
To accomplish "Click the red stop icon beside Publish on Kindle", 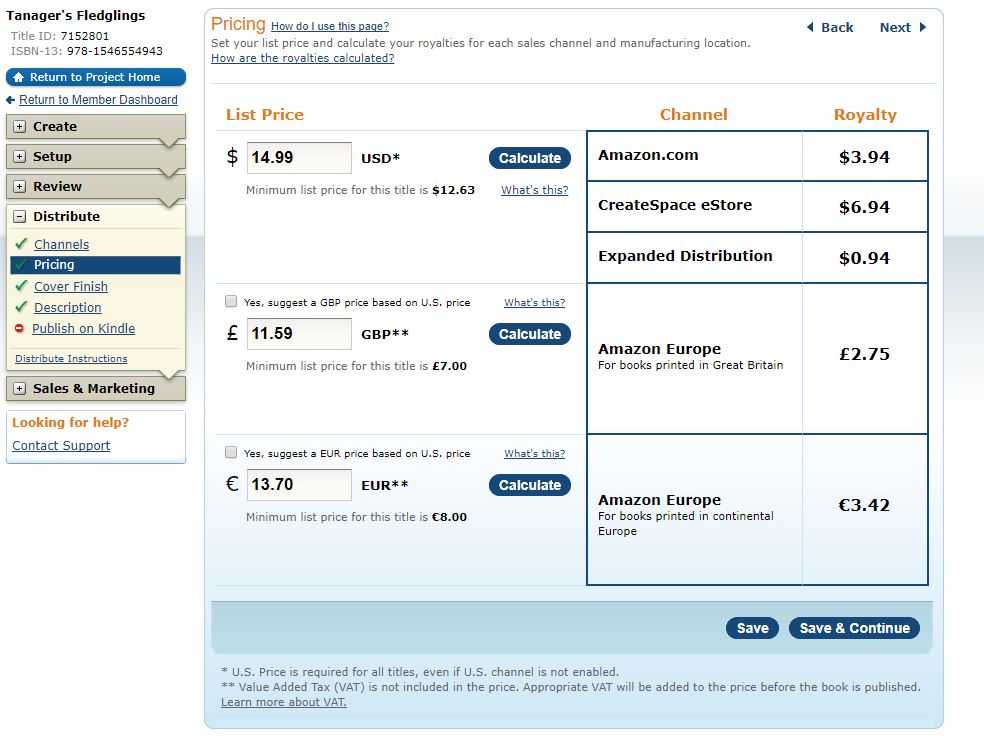I will coord(20,329).
